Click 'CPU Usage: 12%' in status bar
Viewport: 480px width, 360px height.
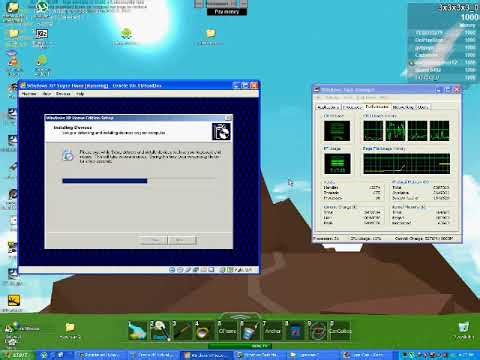tap(365, 238)
